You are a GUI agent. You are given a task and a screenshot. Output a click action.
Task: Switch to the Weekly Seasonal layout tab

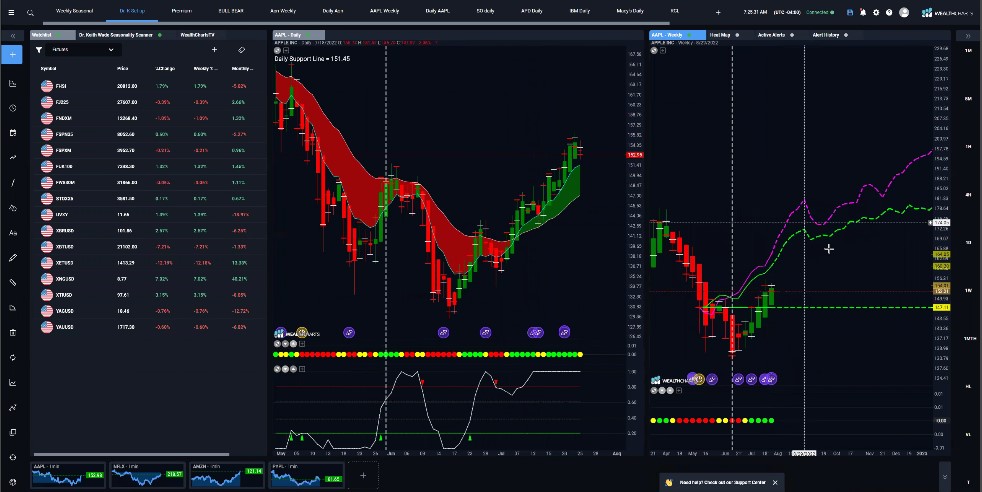pos(75,11)
